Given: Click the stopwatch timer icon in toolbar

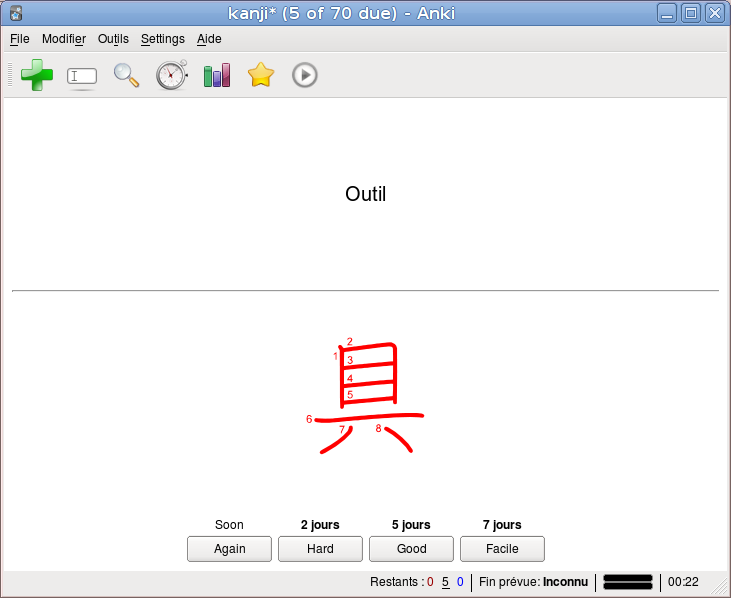Looking at the screenshot, I should point(172,75).
